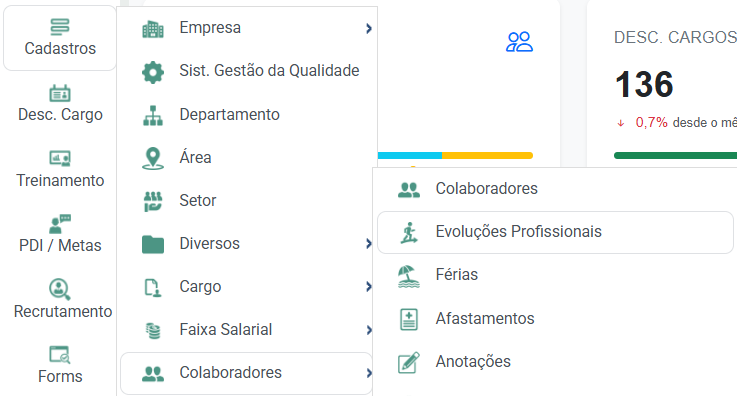
Task: Click the map pin Área icon
Action: point(153,158)
